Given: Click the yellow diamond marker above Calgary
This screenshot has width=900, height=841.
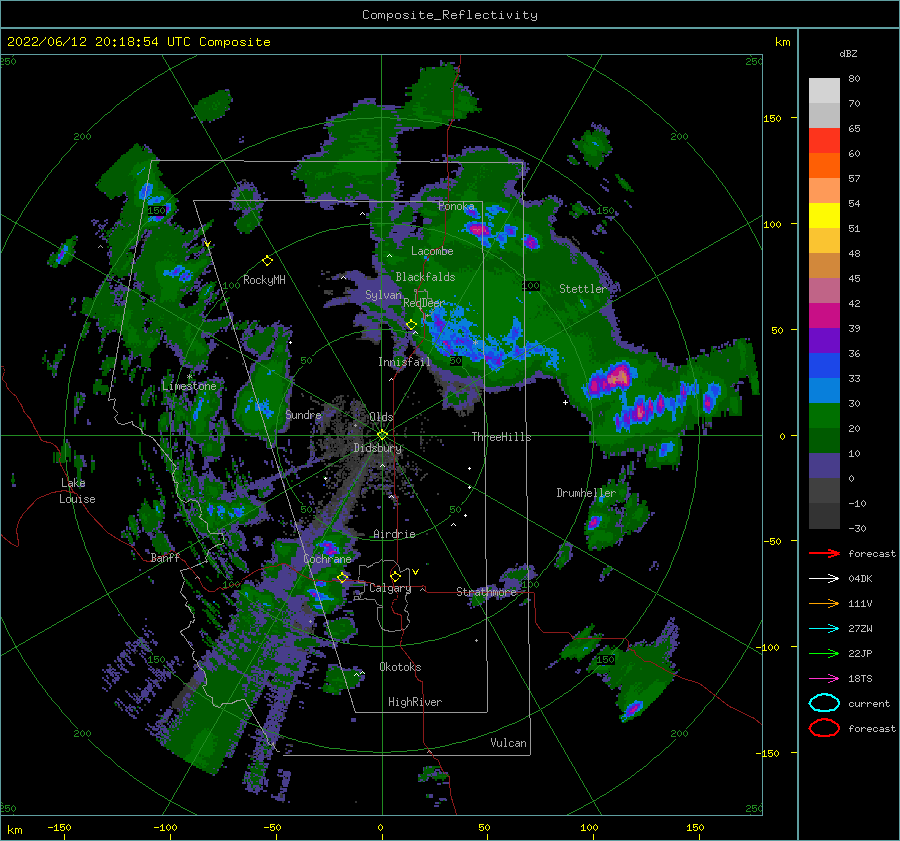Looking at the screenshot, I should click(395, 576).
